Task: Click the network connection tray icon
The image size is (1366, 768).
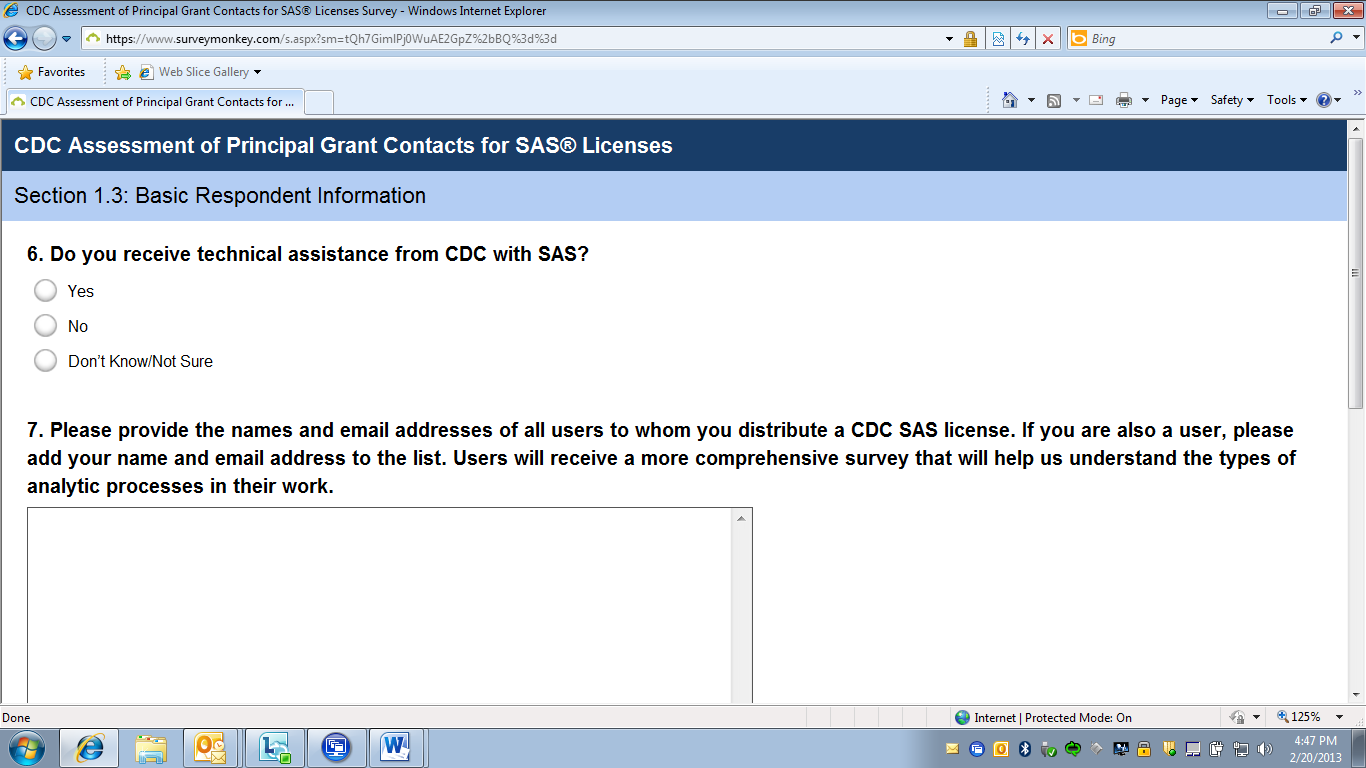Action: pyautogui.click(x=1241, y=749)
